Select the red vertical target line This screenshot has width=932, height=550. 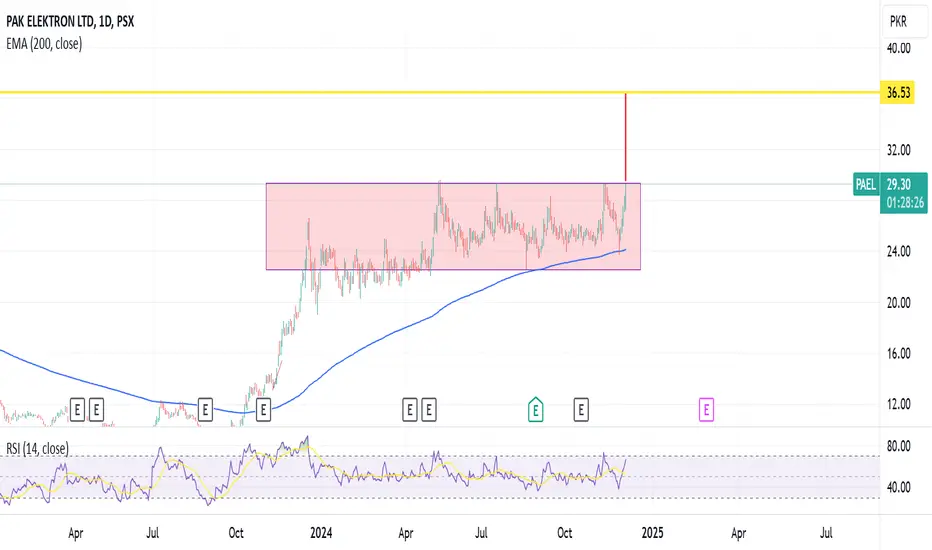pos(625,137)
